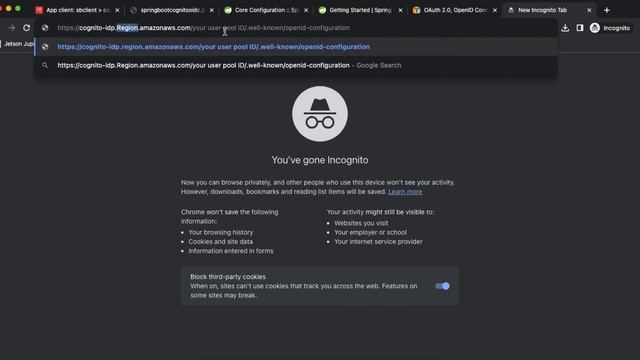Close the Core Configuration tab
640x360 pixels.
coord(306,10)
